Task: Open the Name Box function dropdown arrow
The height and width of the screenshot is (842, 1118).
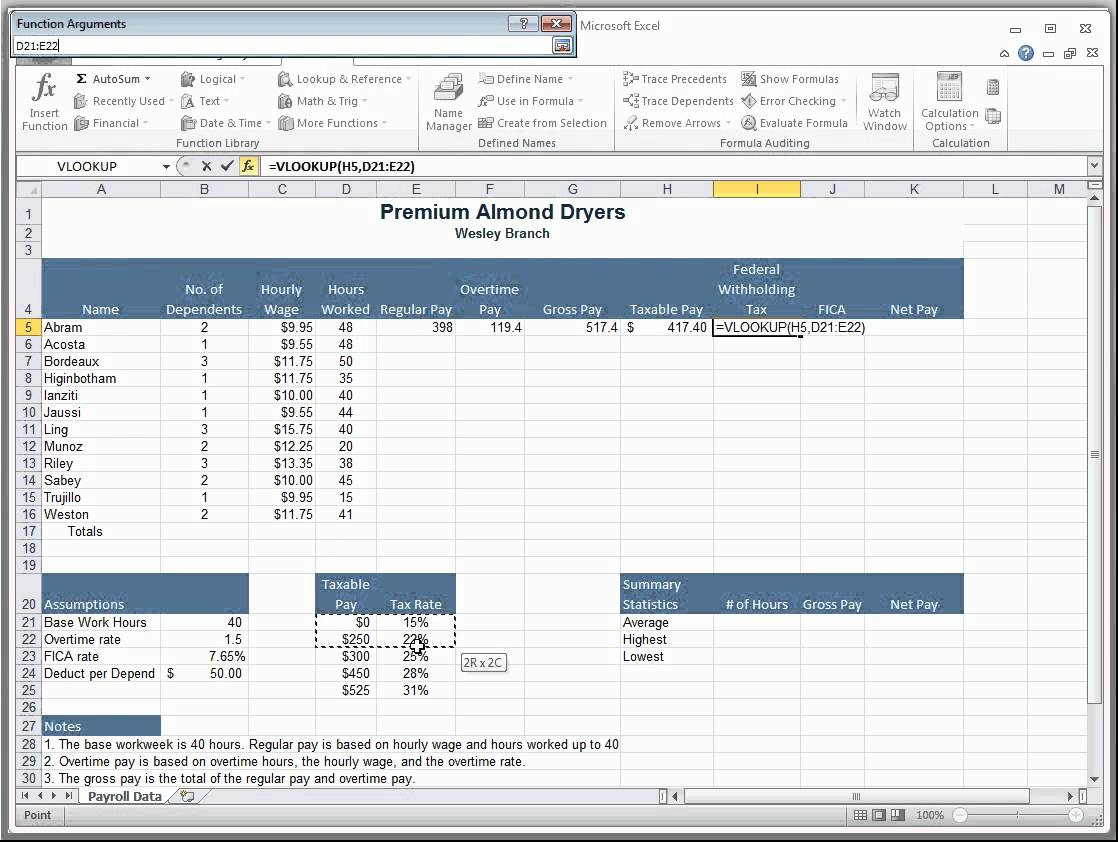Action: point(166,167)
